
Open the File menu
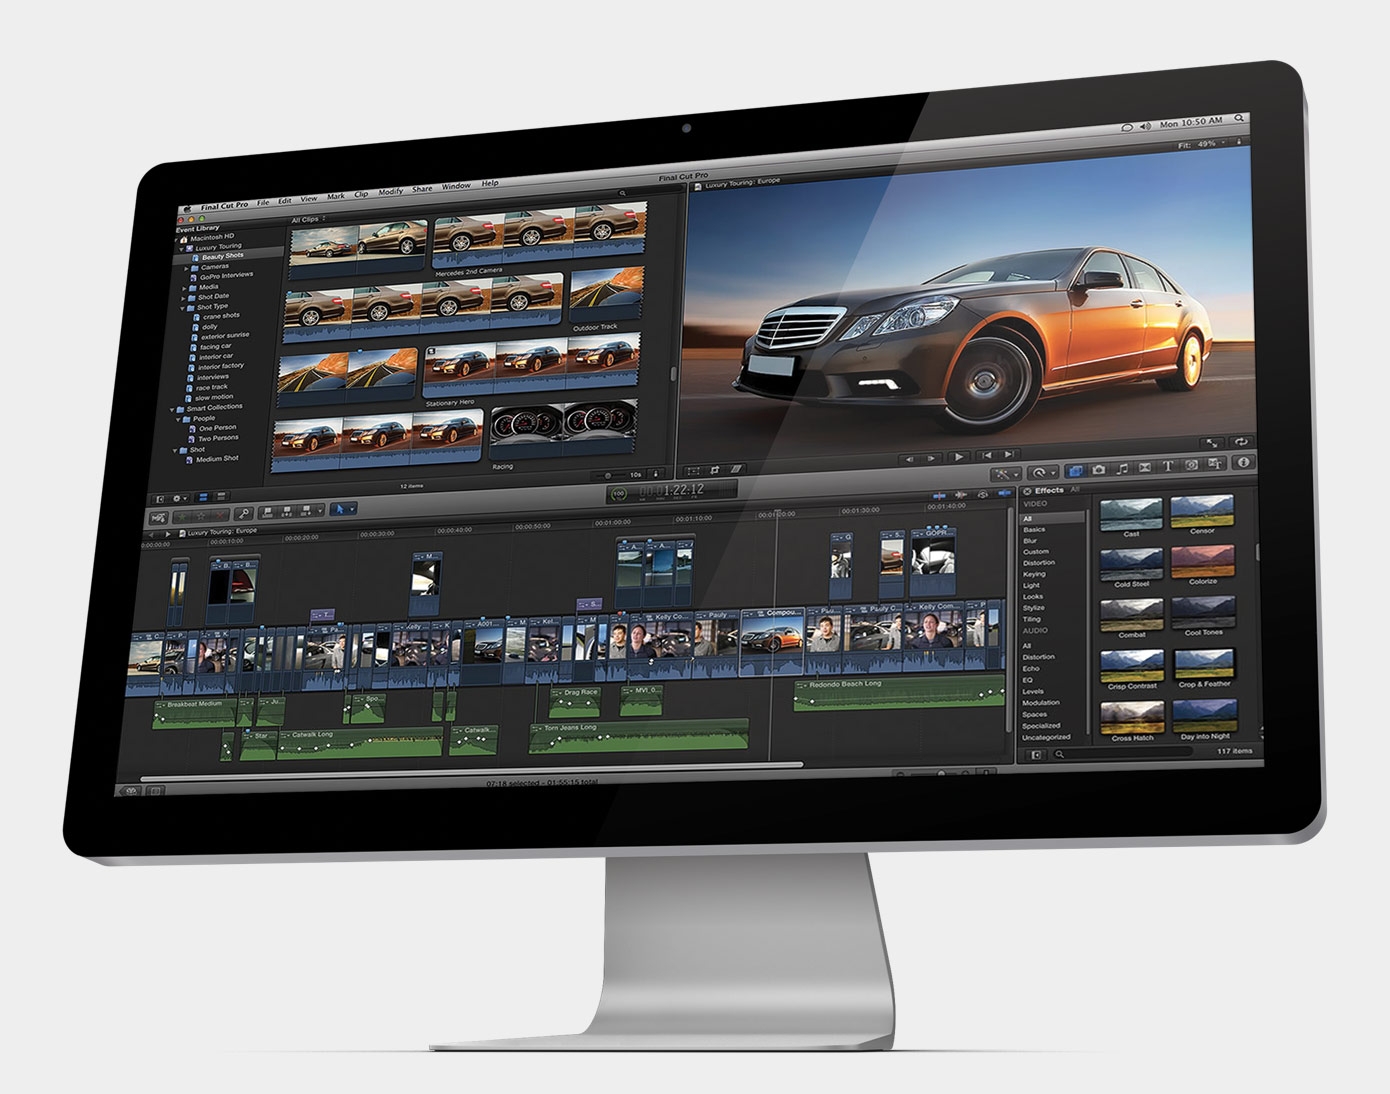[x=263, y=203]
